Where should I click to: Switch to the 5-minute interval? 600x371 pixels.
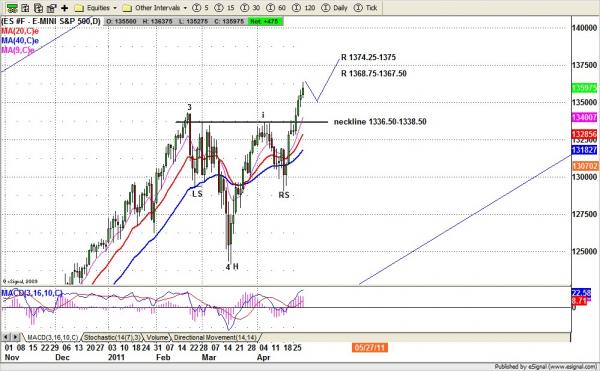pyautogui.click(x=200, y=8)
